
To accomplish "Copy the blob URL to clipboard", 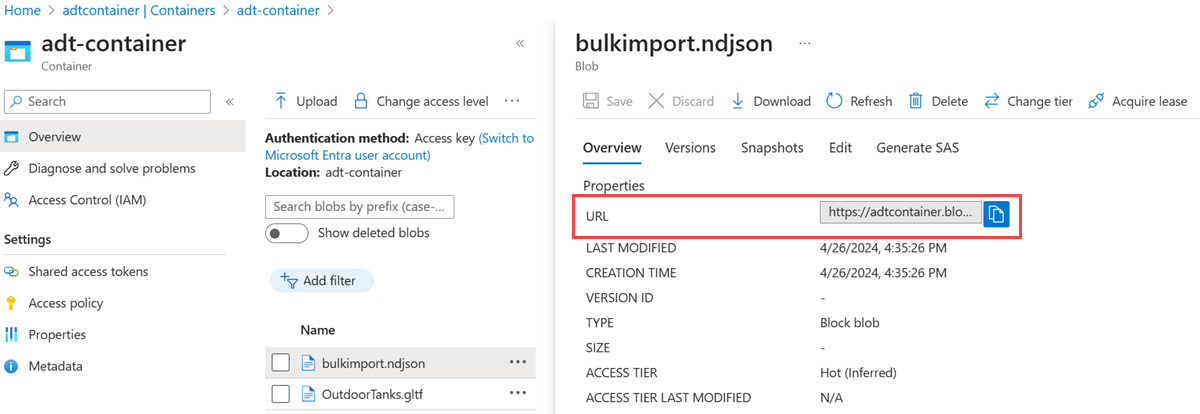I will pos(996,214).
